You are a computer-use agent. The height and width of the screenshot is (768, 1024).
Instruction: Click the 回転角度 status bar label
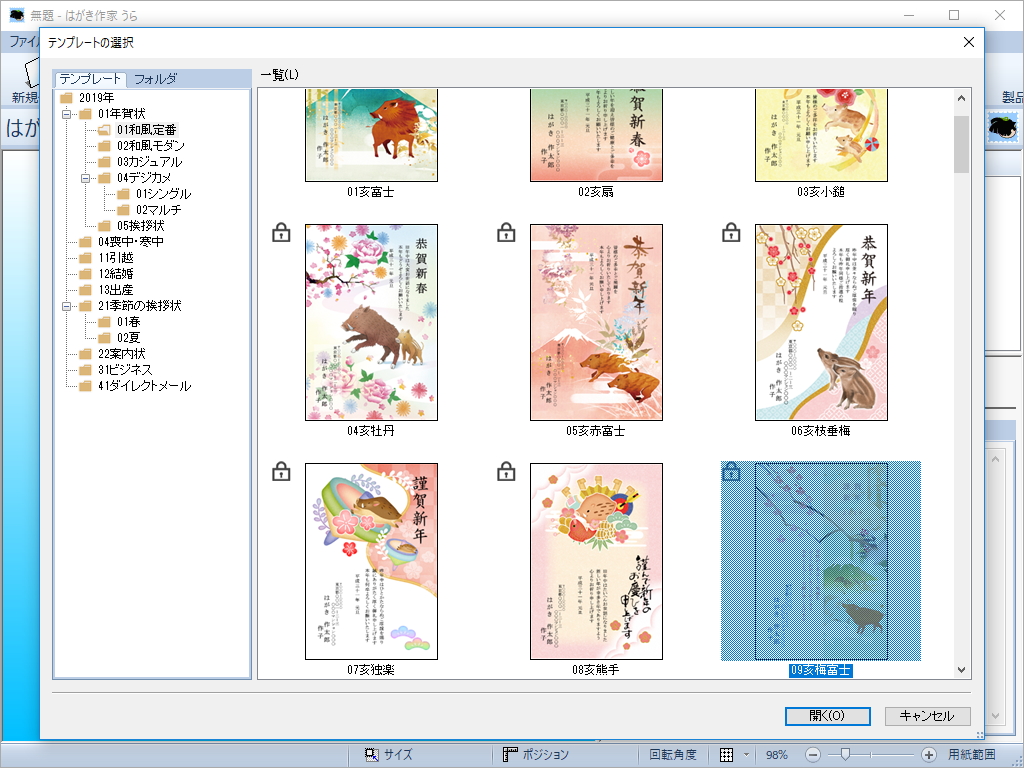coord(673,755)
